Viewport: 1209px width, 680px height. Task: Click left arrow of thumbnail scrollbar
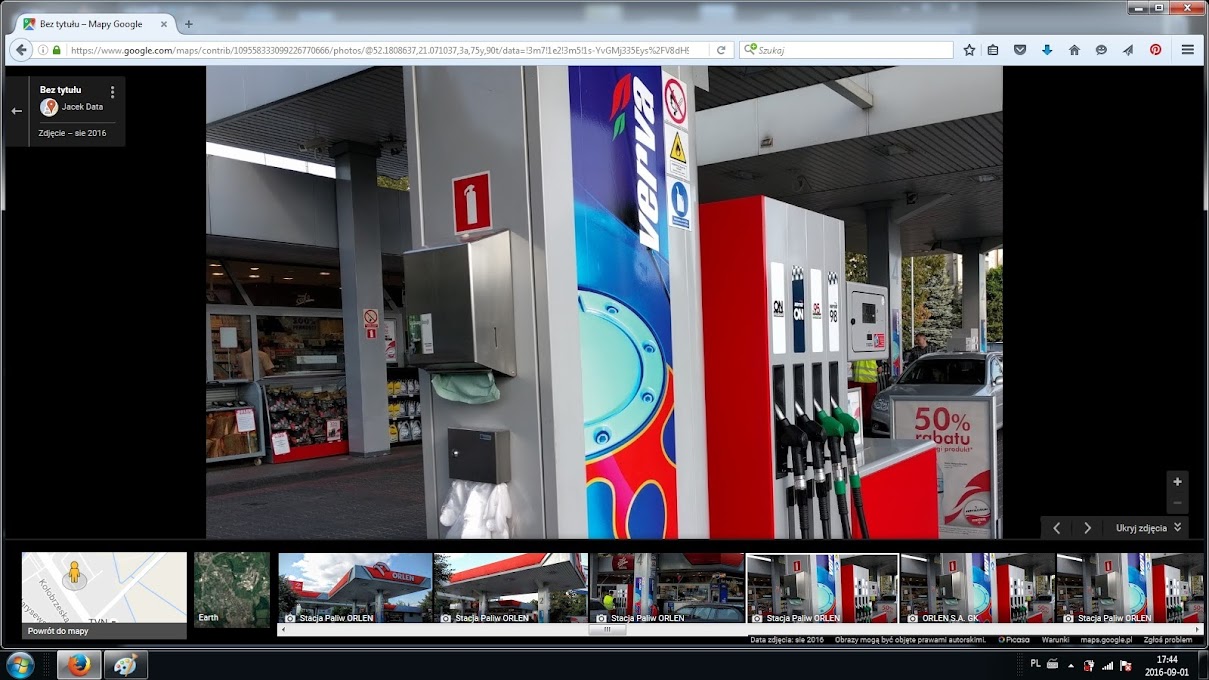point(282,630)
